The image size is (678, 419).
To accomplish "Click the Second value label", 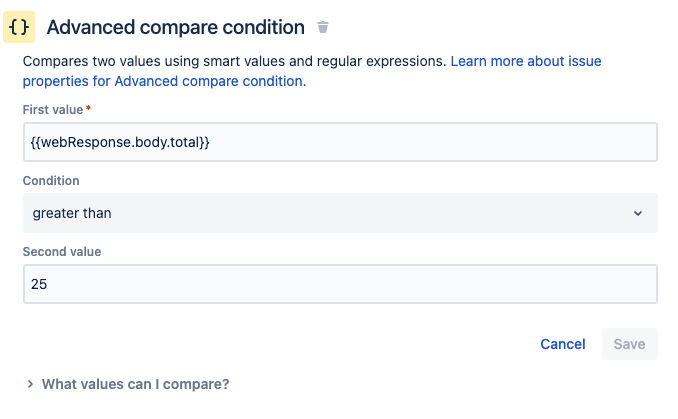I will coord(62,251).
